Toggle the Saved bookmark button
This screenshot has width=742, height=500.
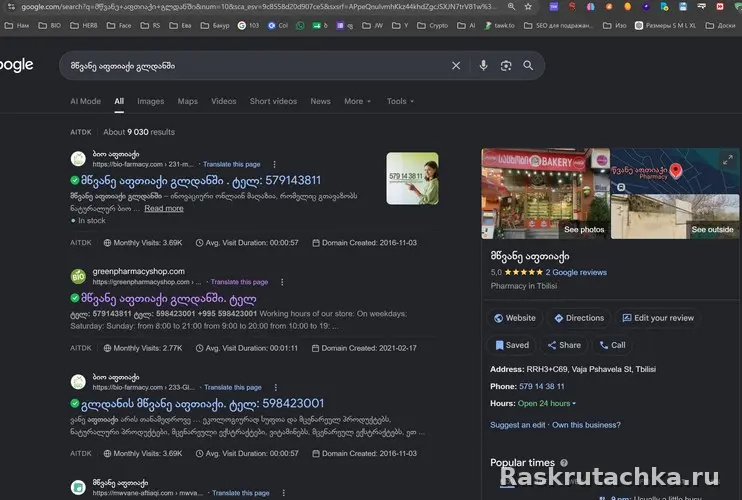[x=512, y=345]
